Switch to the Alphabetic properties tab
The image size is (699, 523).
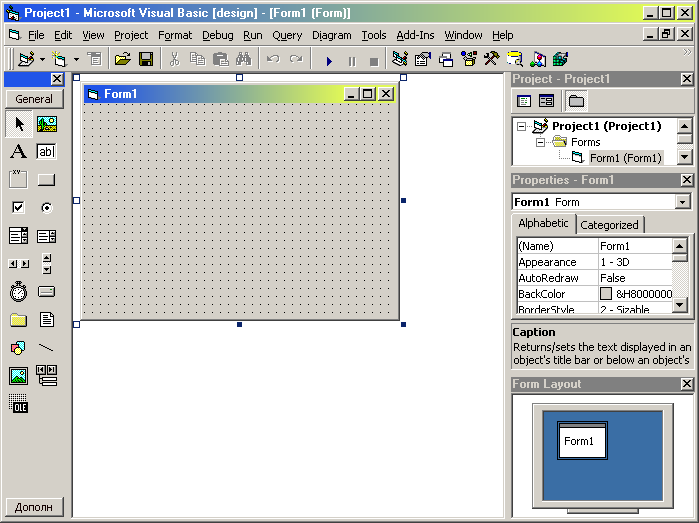[543, 223]
